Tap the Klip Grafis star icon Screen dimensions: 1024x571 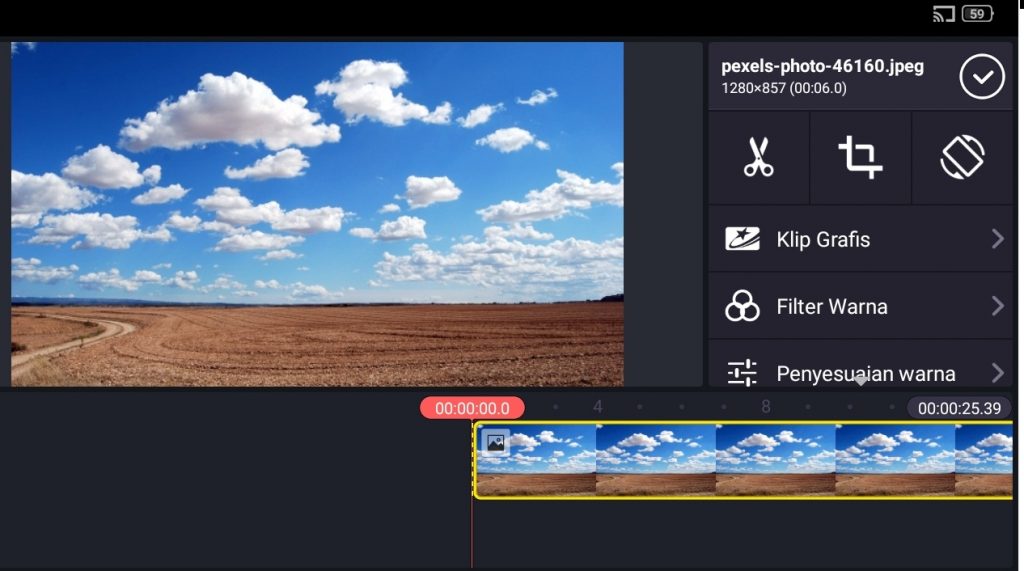click(743, 239)
